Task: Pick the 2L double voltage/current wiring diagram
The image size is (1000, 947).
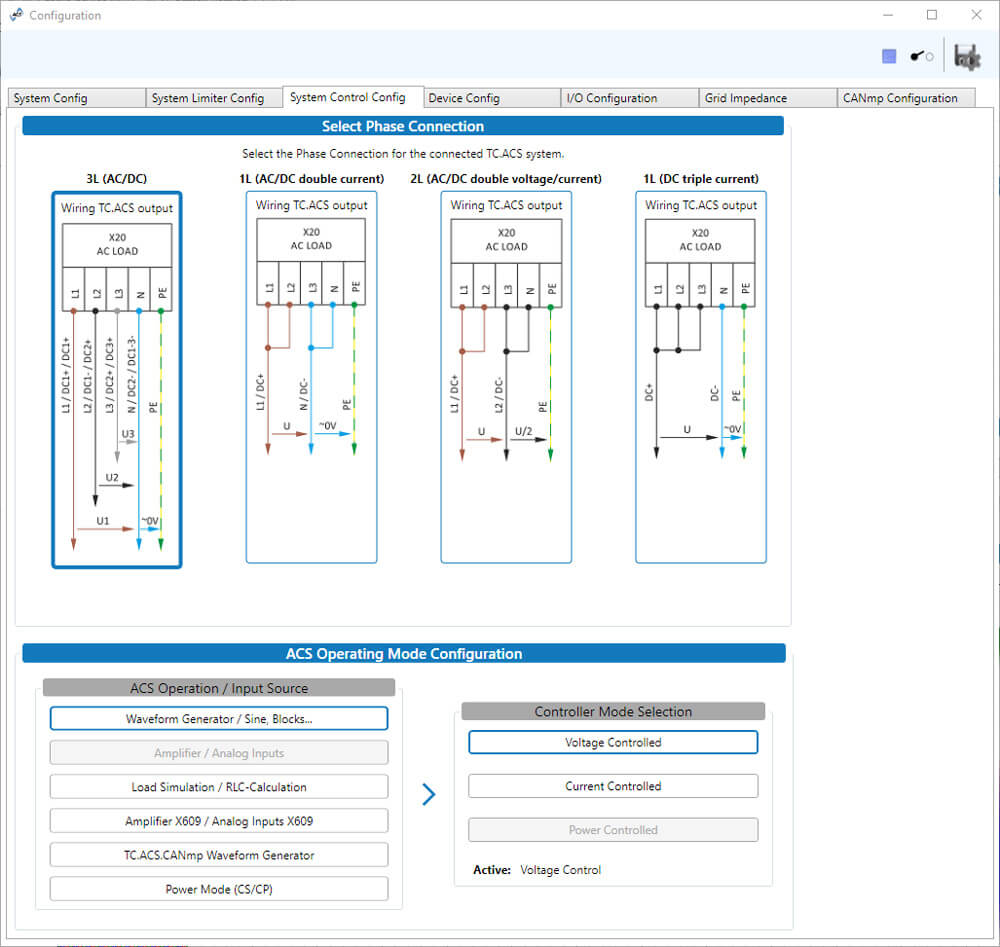Action: [506, 377]
